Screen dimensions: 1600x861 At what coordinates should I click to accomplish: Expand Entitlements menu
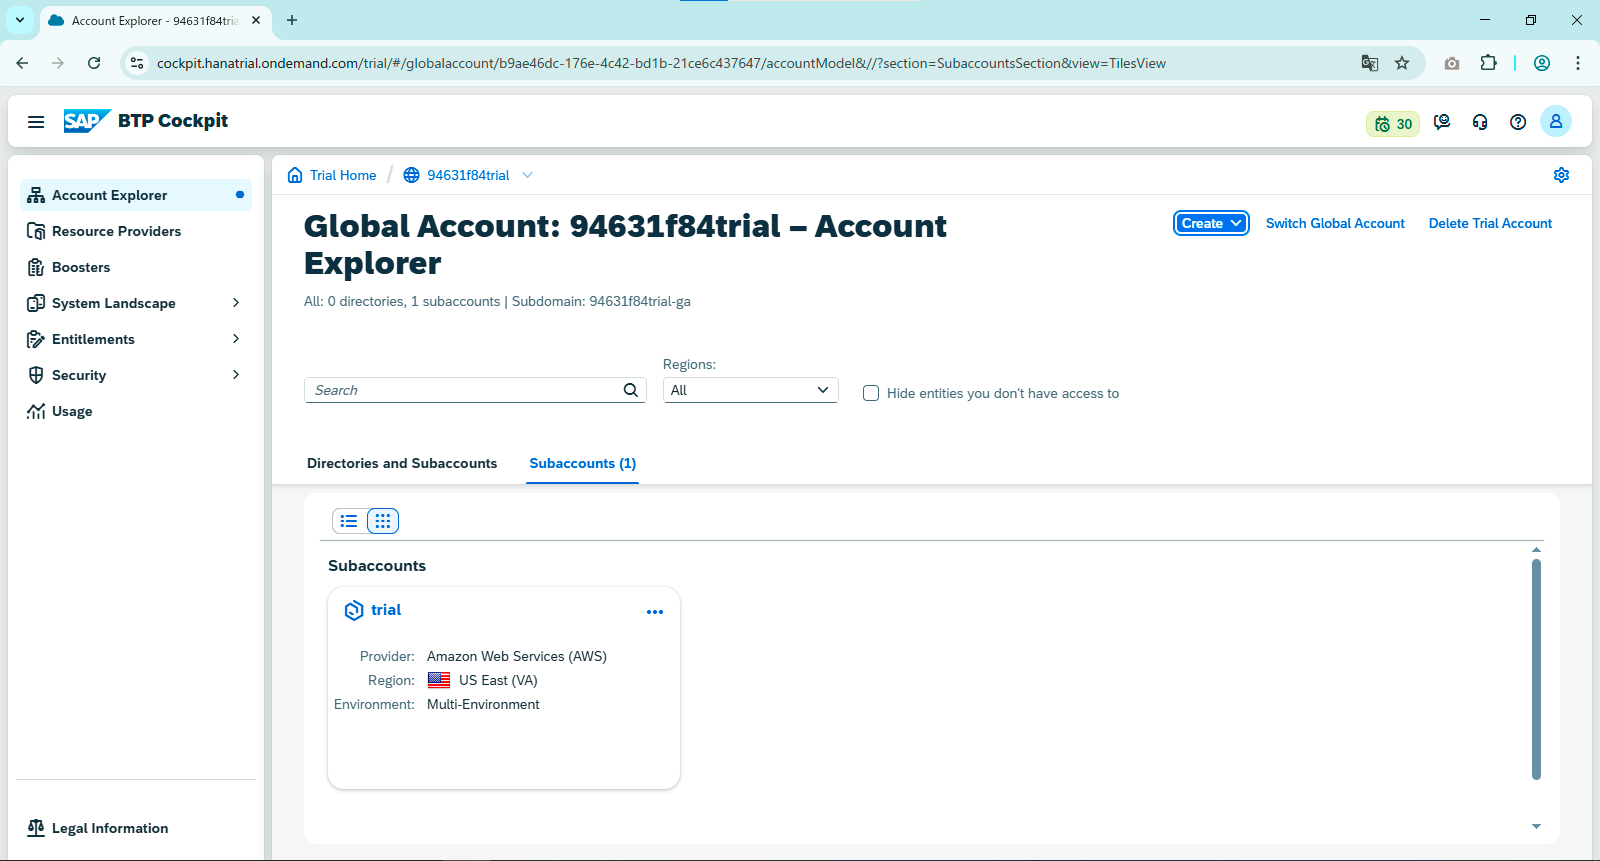[236, 339]
